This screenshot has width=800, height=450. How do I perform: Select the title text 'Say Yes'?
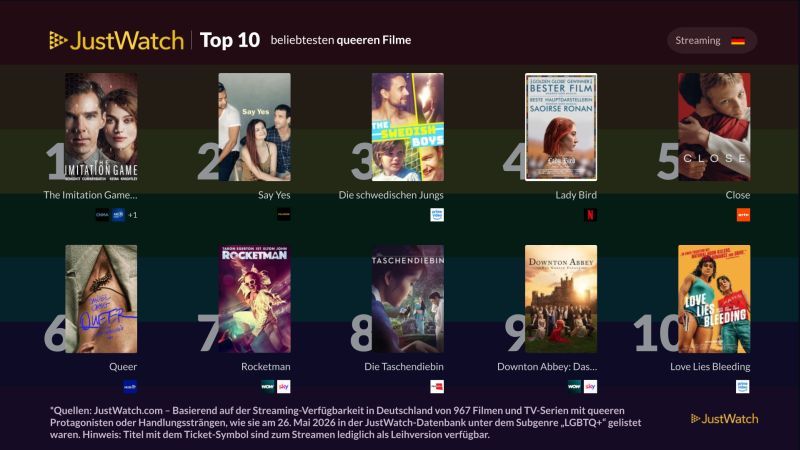point(274,195)
